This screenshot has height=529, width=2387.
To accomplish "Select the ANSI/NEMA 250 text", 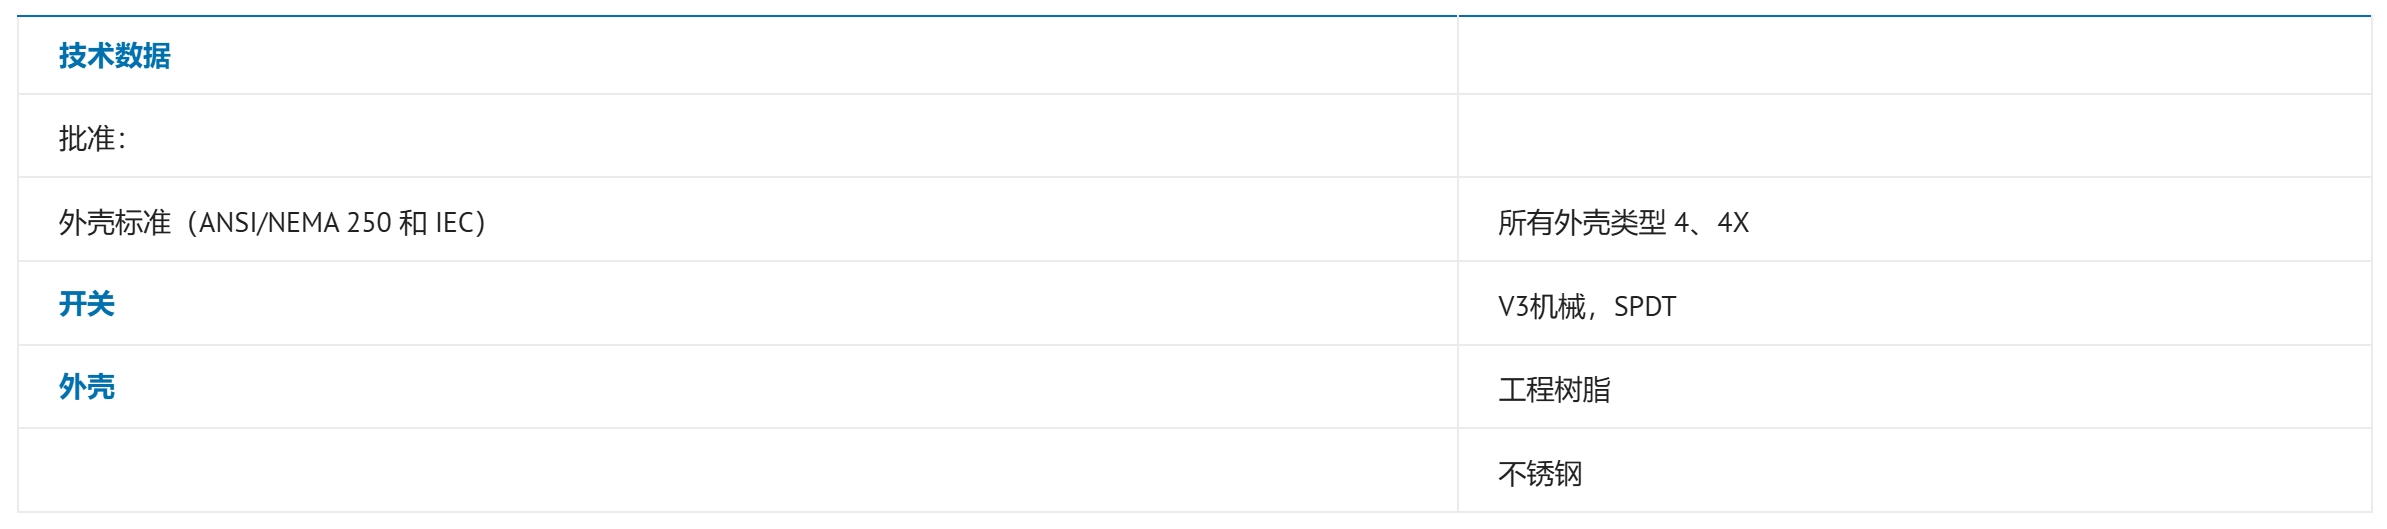I will [295, 222].
